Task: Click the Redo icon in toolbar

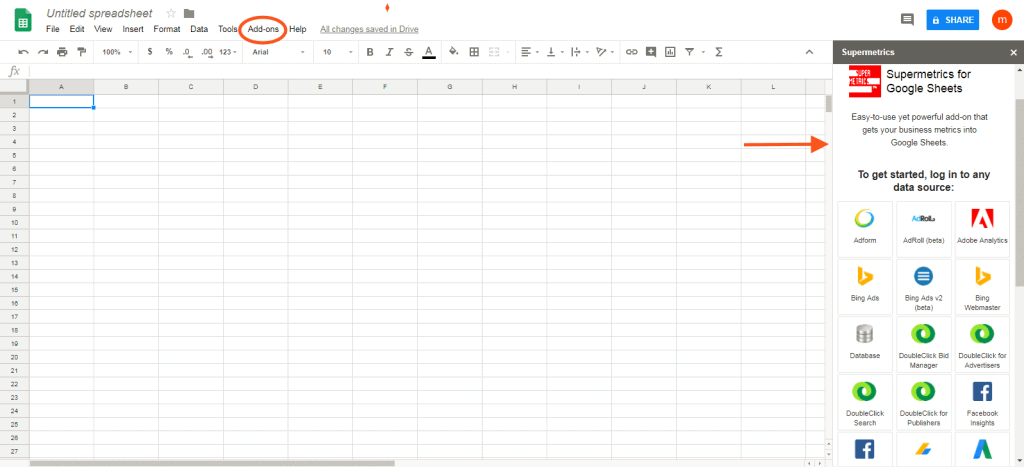Action: [43, 52]
